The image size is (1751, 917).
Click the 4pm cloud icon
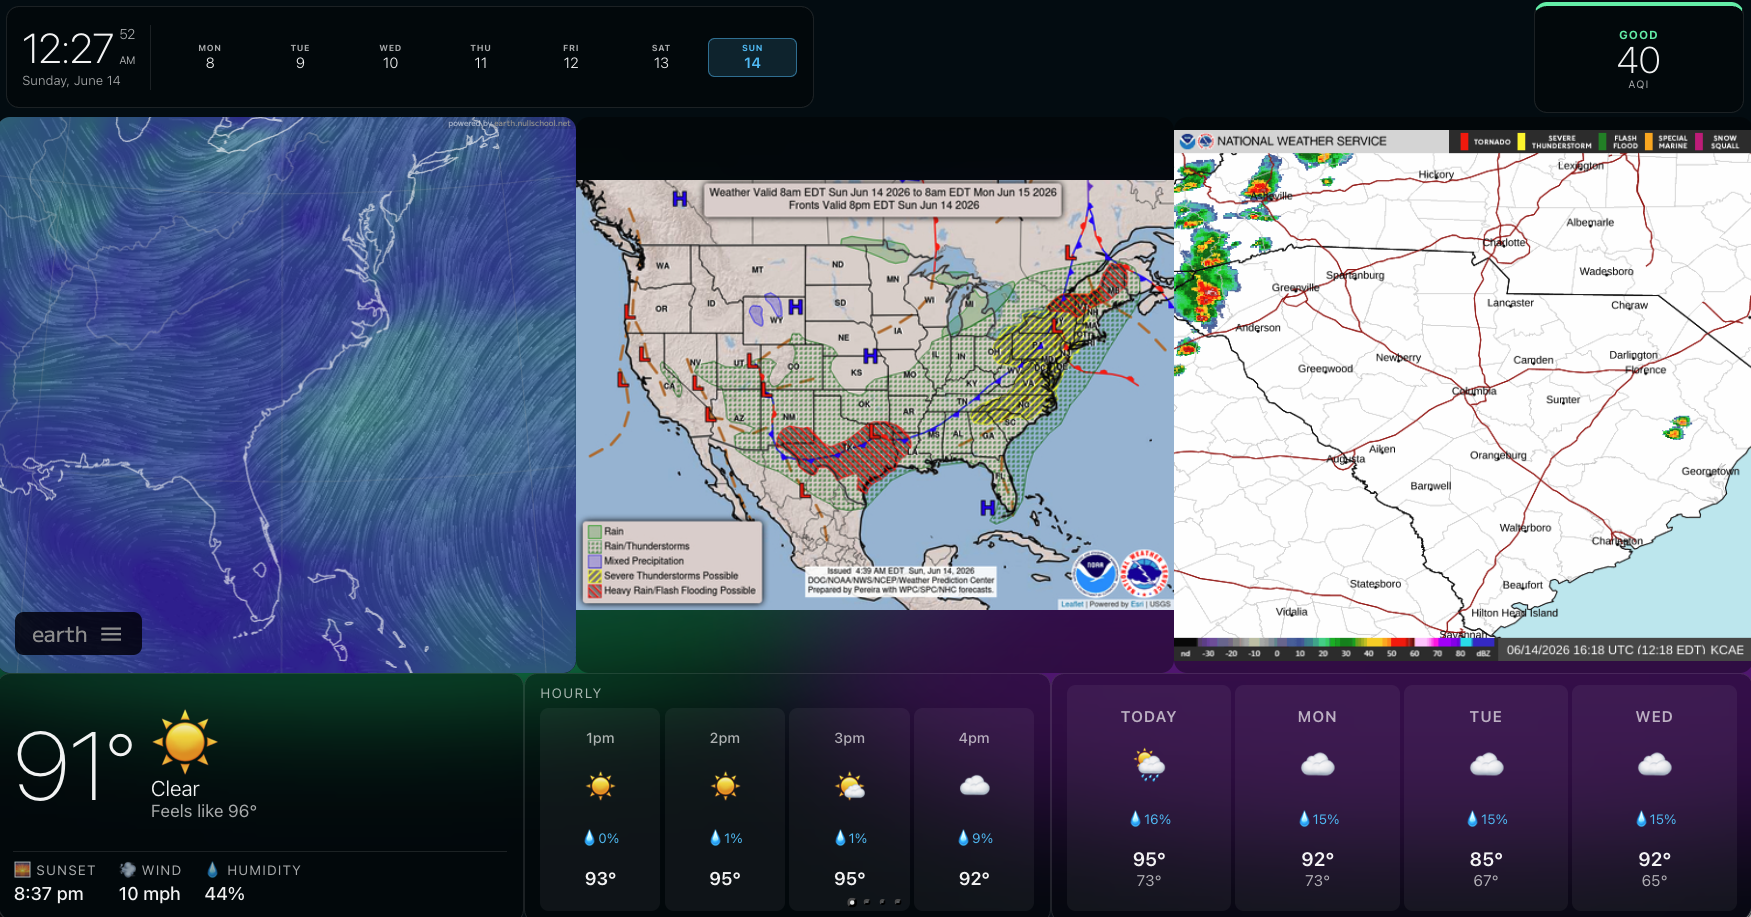(x=974, y=786)
